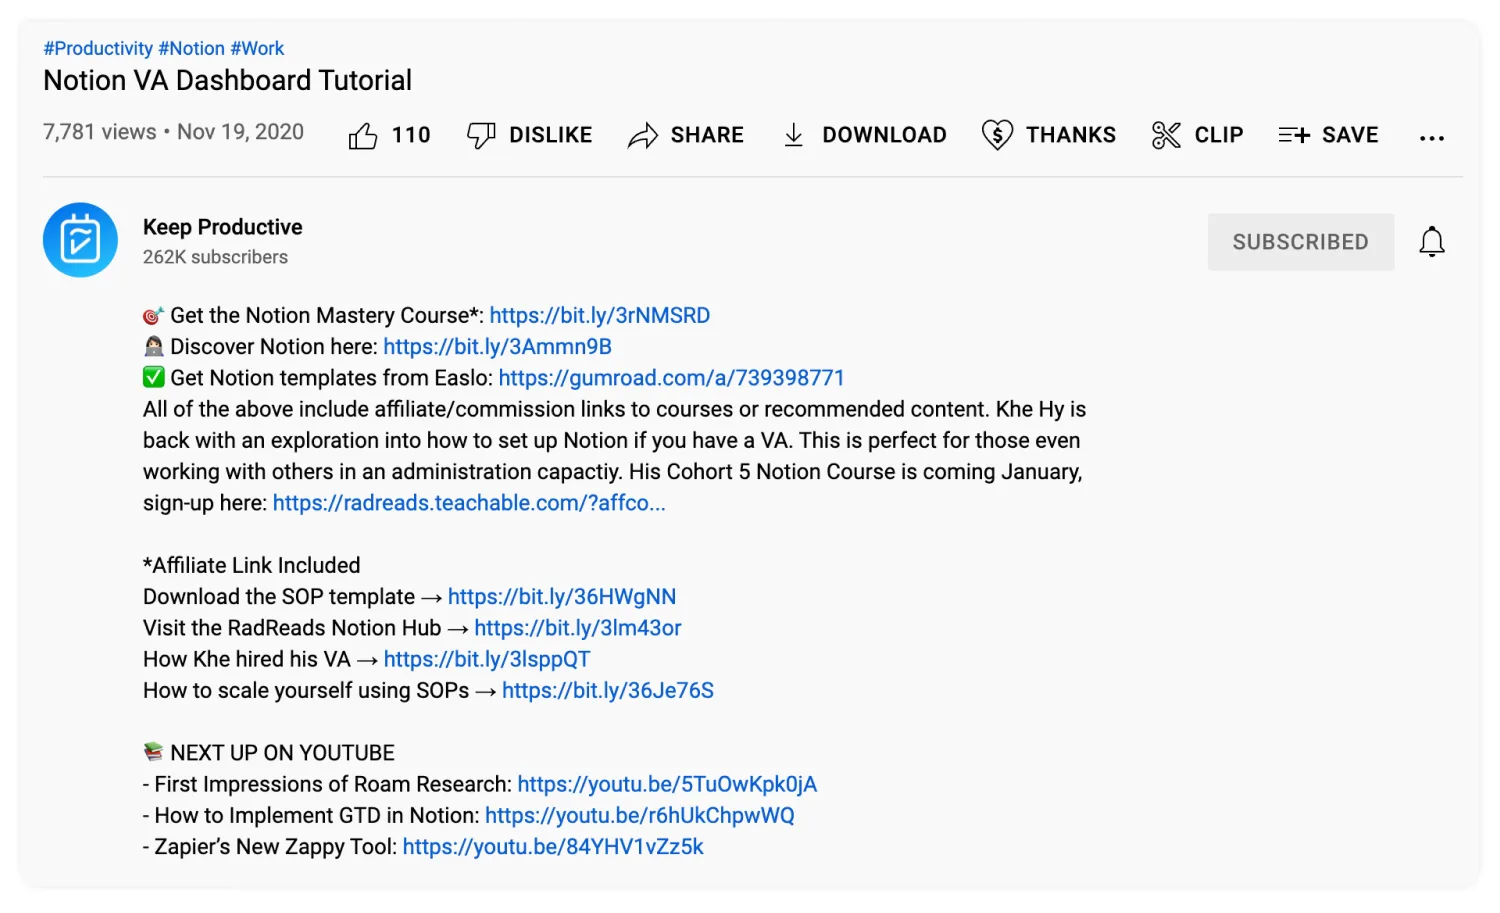Image resolution: width=1500 pixels, height=913 pixels.
Task: Open Keep Productive channel avatar
Action: 80,240
